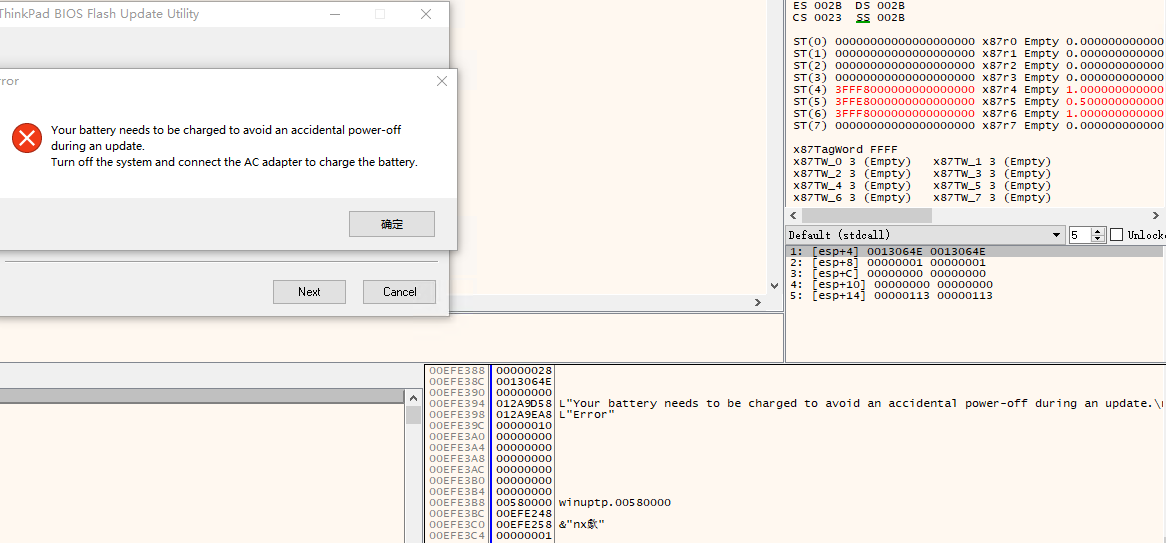Select the argument row 1: [esp+4] 0013064E
Screen dimensions: 1166x543
pyautogui.click(x=974, y=251)
